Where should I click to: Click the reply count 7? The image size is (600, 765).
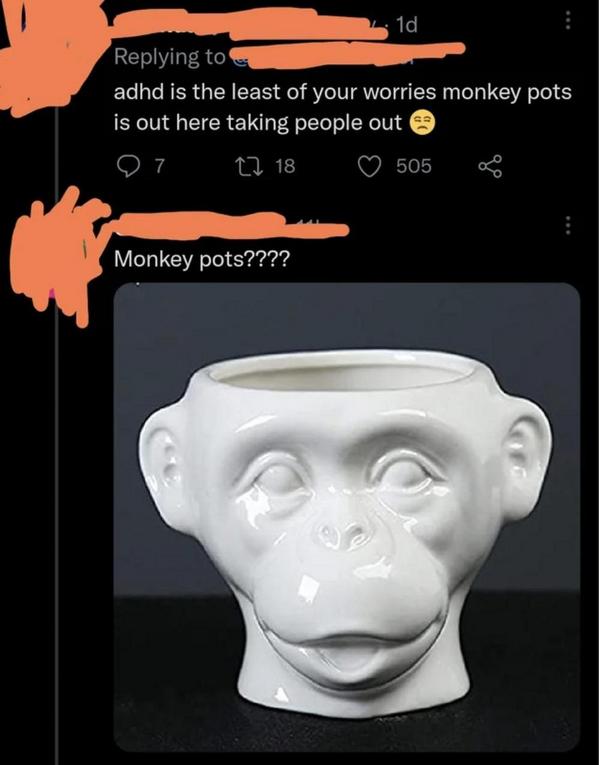coord(156,165)
